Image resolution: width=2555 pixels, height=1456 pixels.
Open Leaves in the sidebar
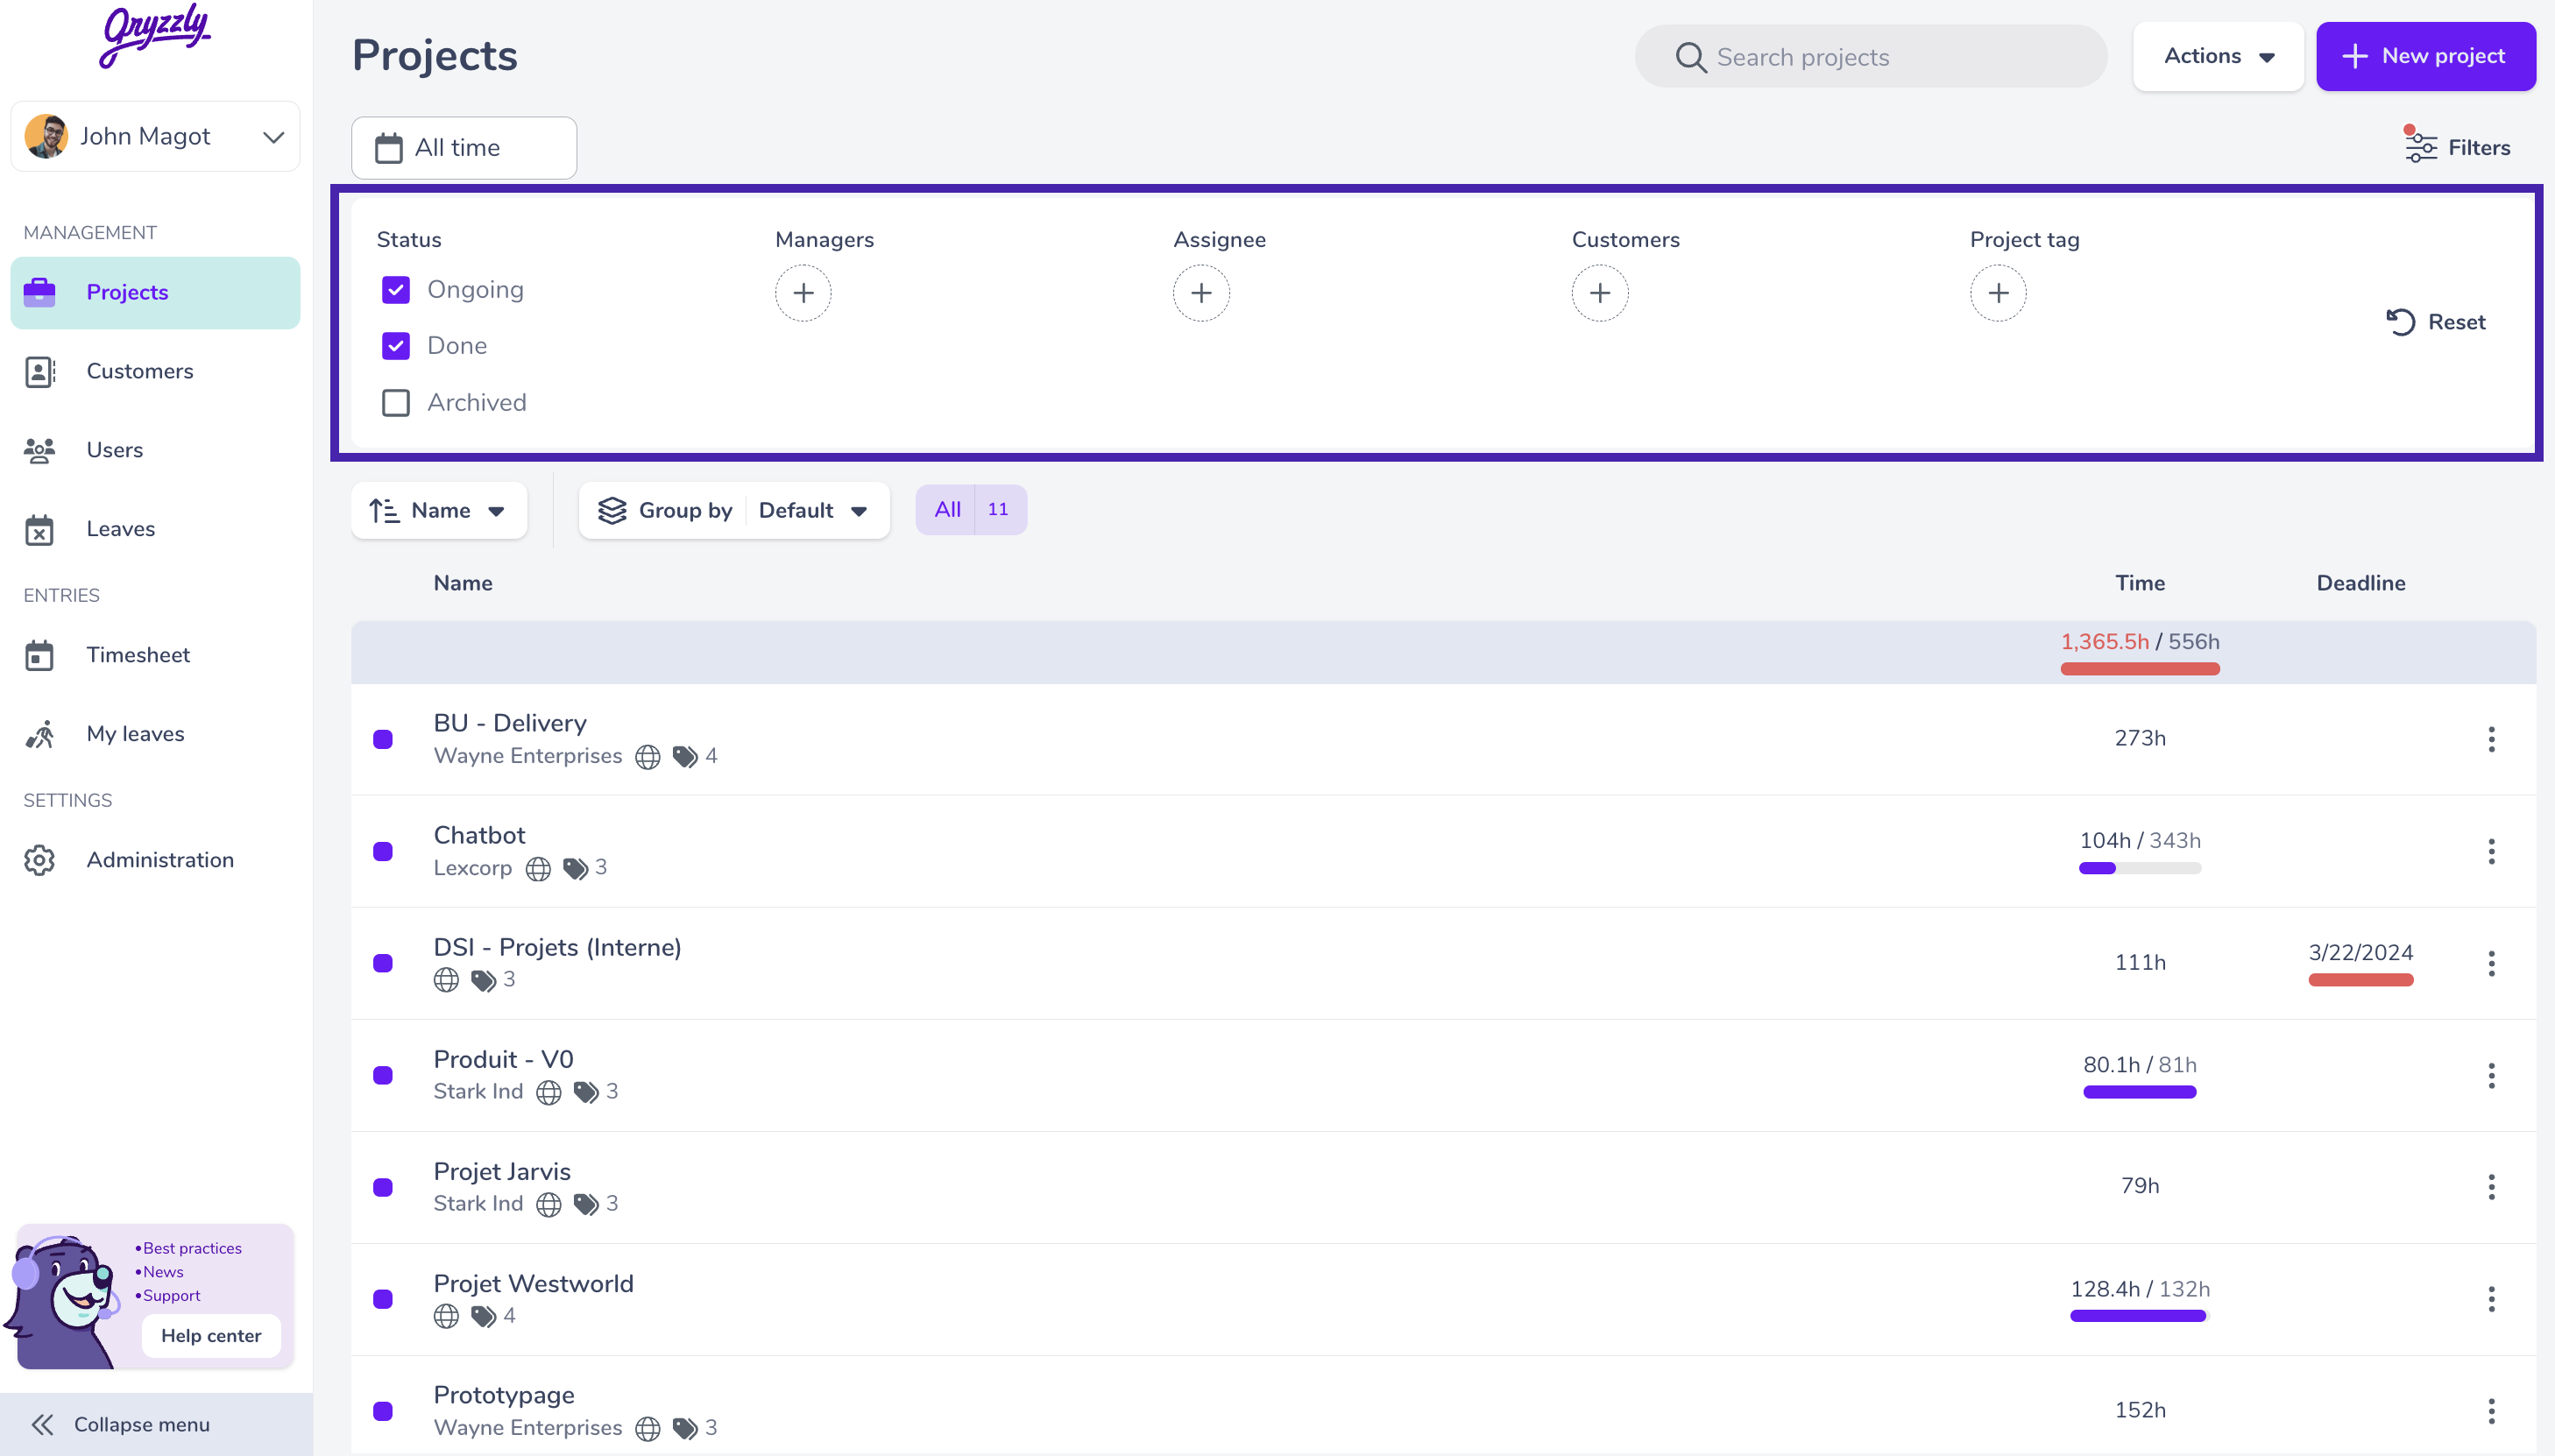pyautogui.click(x=155, y=530)
